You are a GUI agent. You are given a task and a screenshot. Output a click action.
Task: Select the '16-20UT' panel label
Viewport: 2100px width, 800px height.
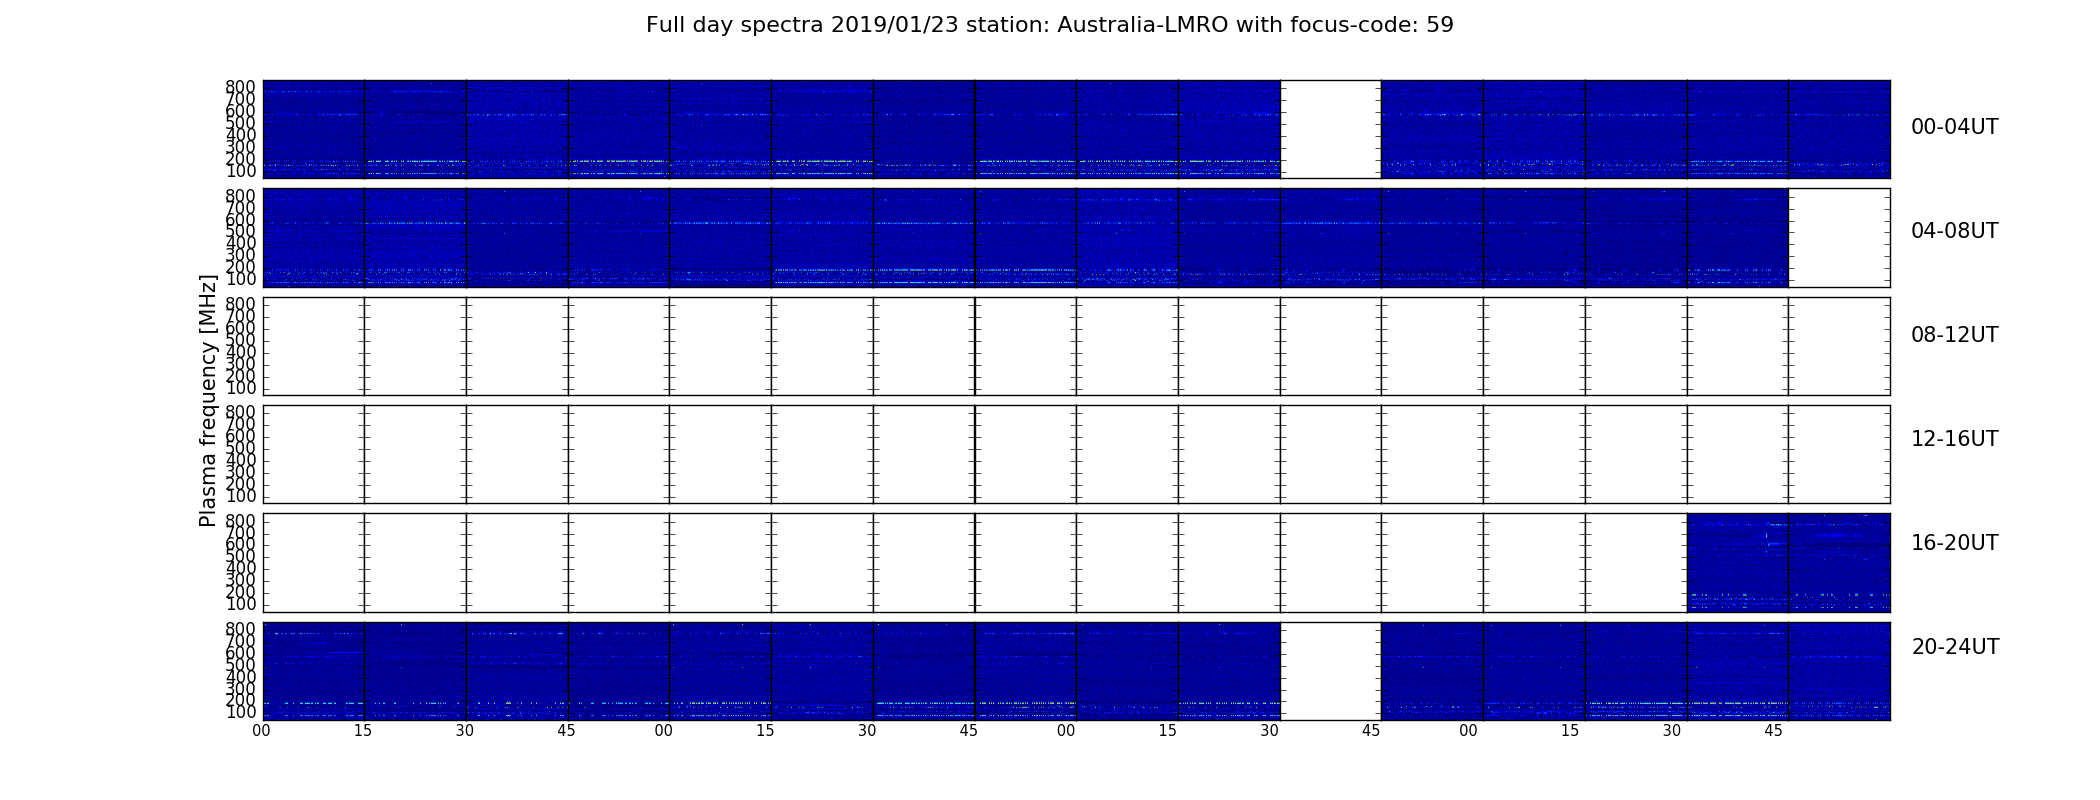tap(1954, 543)
